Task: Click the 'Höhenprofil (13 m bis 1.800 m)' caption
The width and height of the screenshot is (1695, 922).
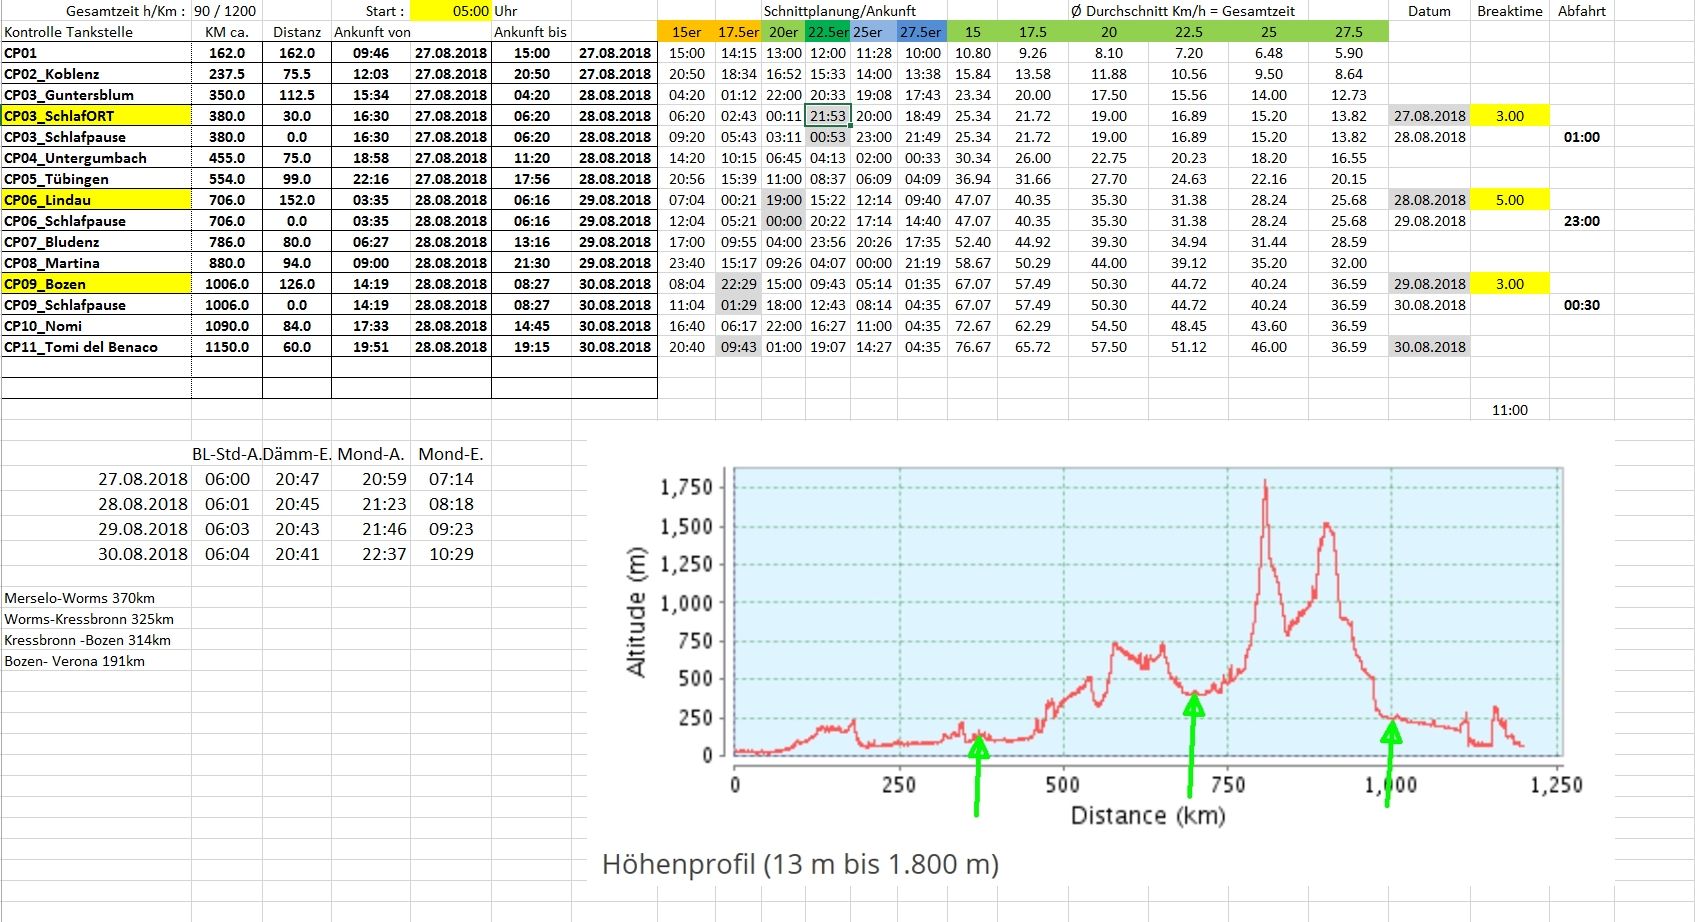Action: click(x=800, y=864)
